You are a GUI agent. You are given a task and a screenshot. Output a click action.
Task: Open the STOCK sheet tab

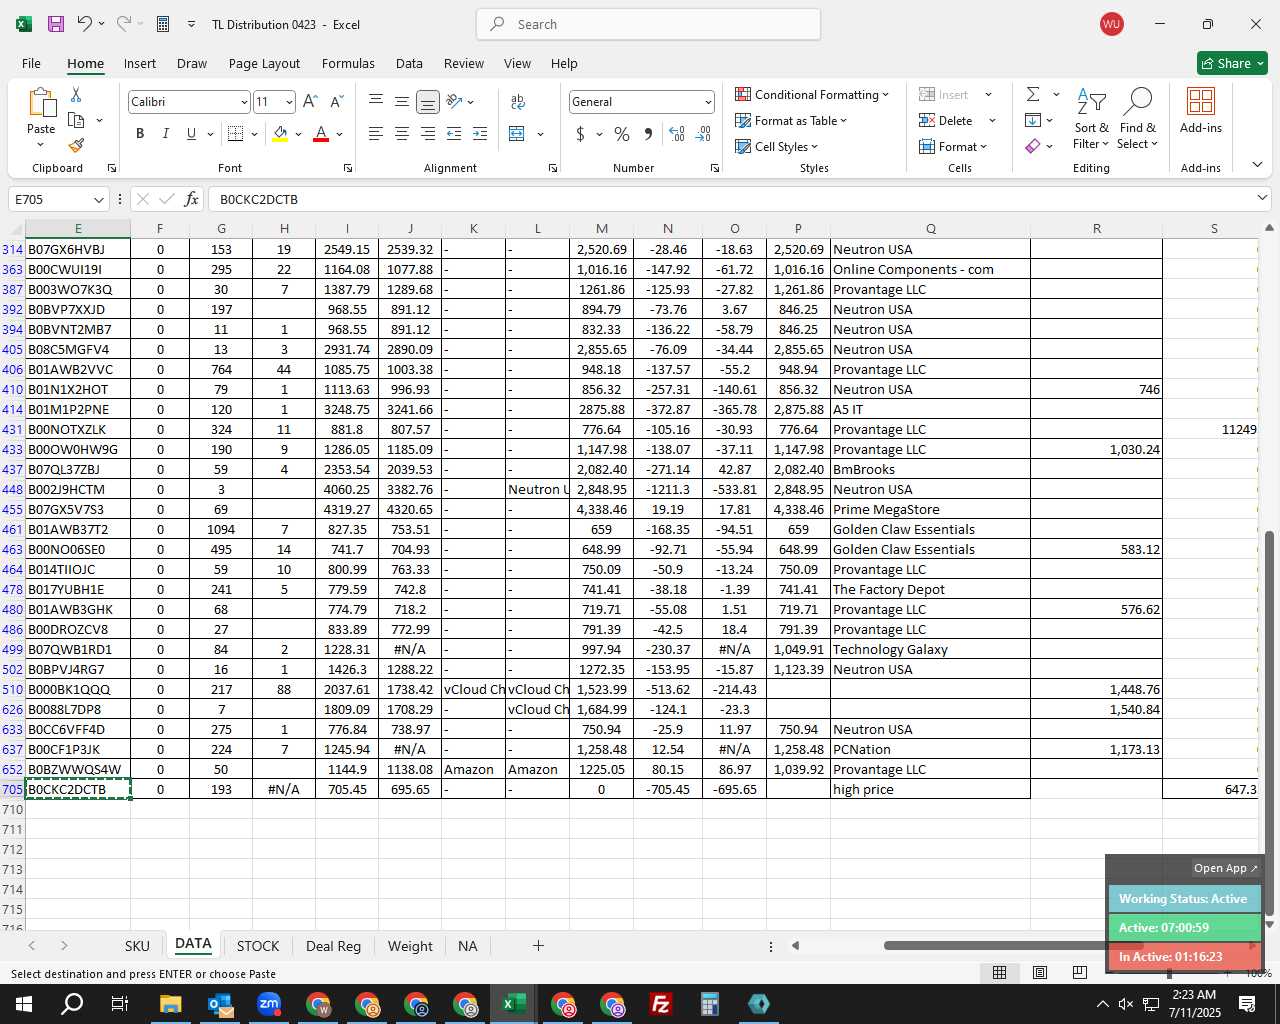coord(258,946)
